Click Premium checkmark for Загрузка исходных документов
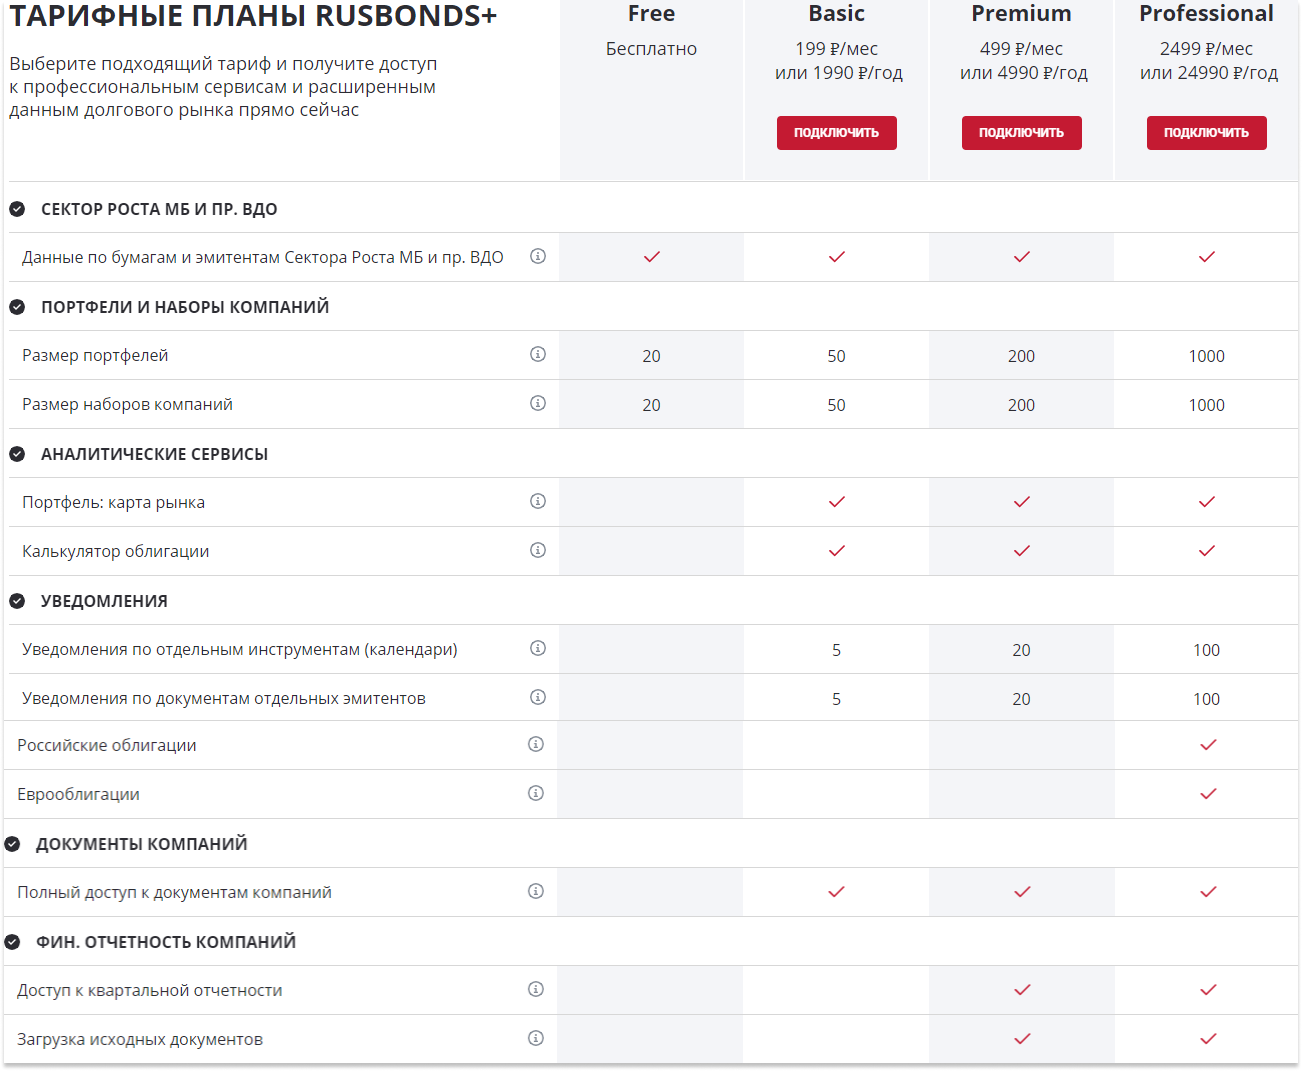Screen dimensions: 1302x1071 coord(1022,1039)
